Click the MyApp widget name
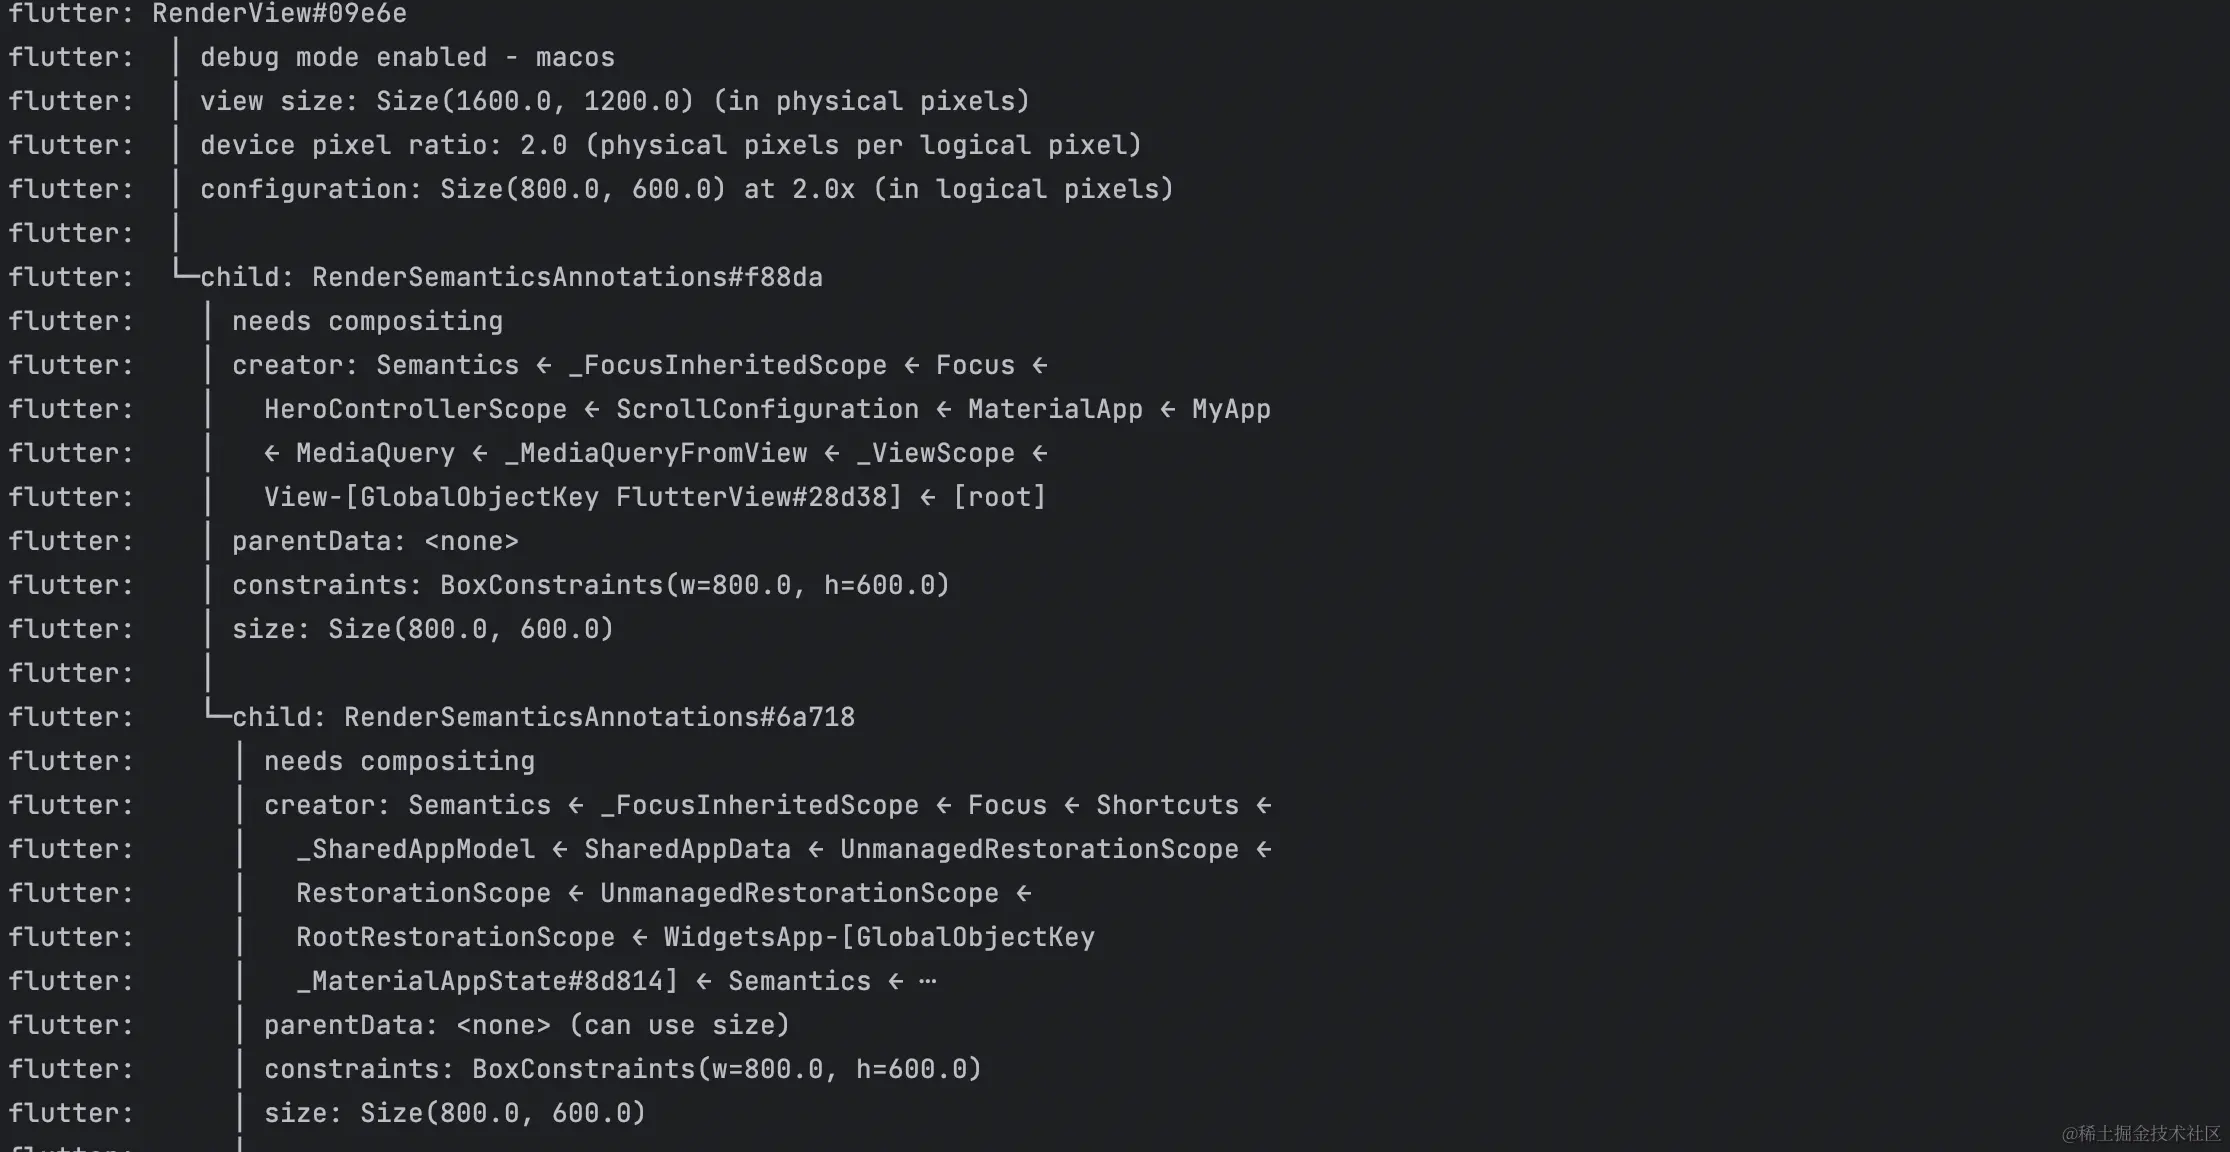The height and width of the screenshot is (1152, 2230). (1231, 409)
